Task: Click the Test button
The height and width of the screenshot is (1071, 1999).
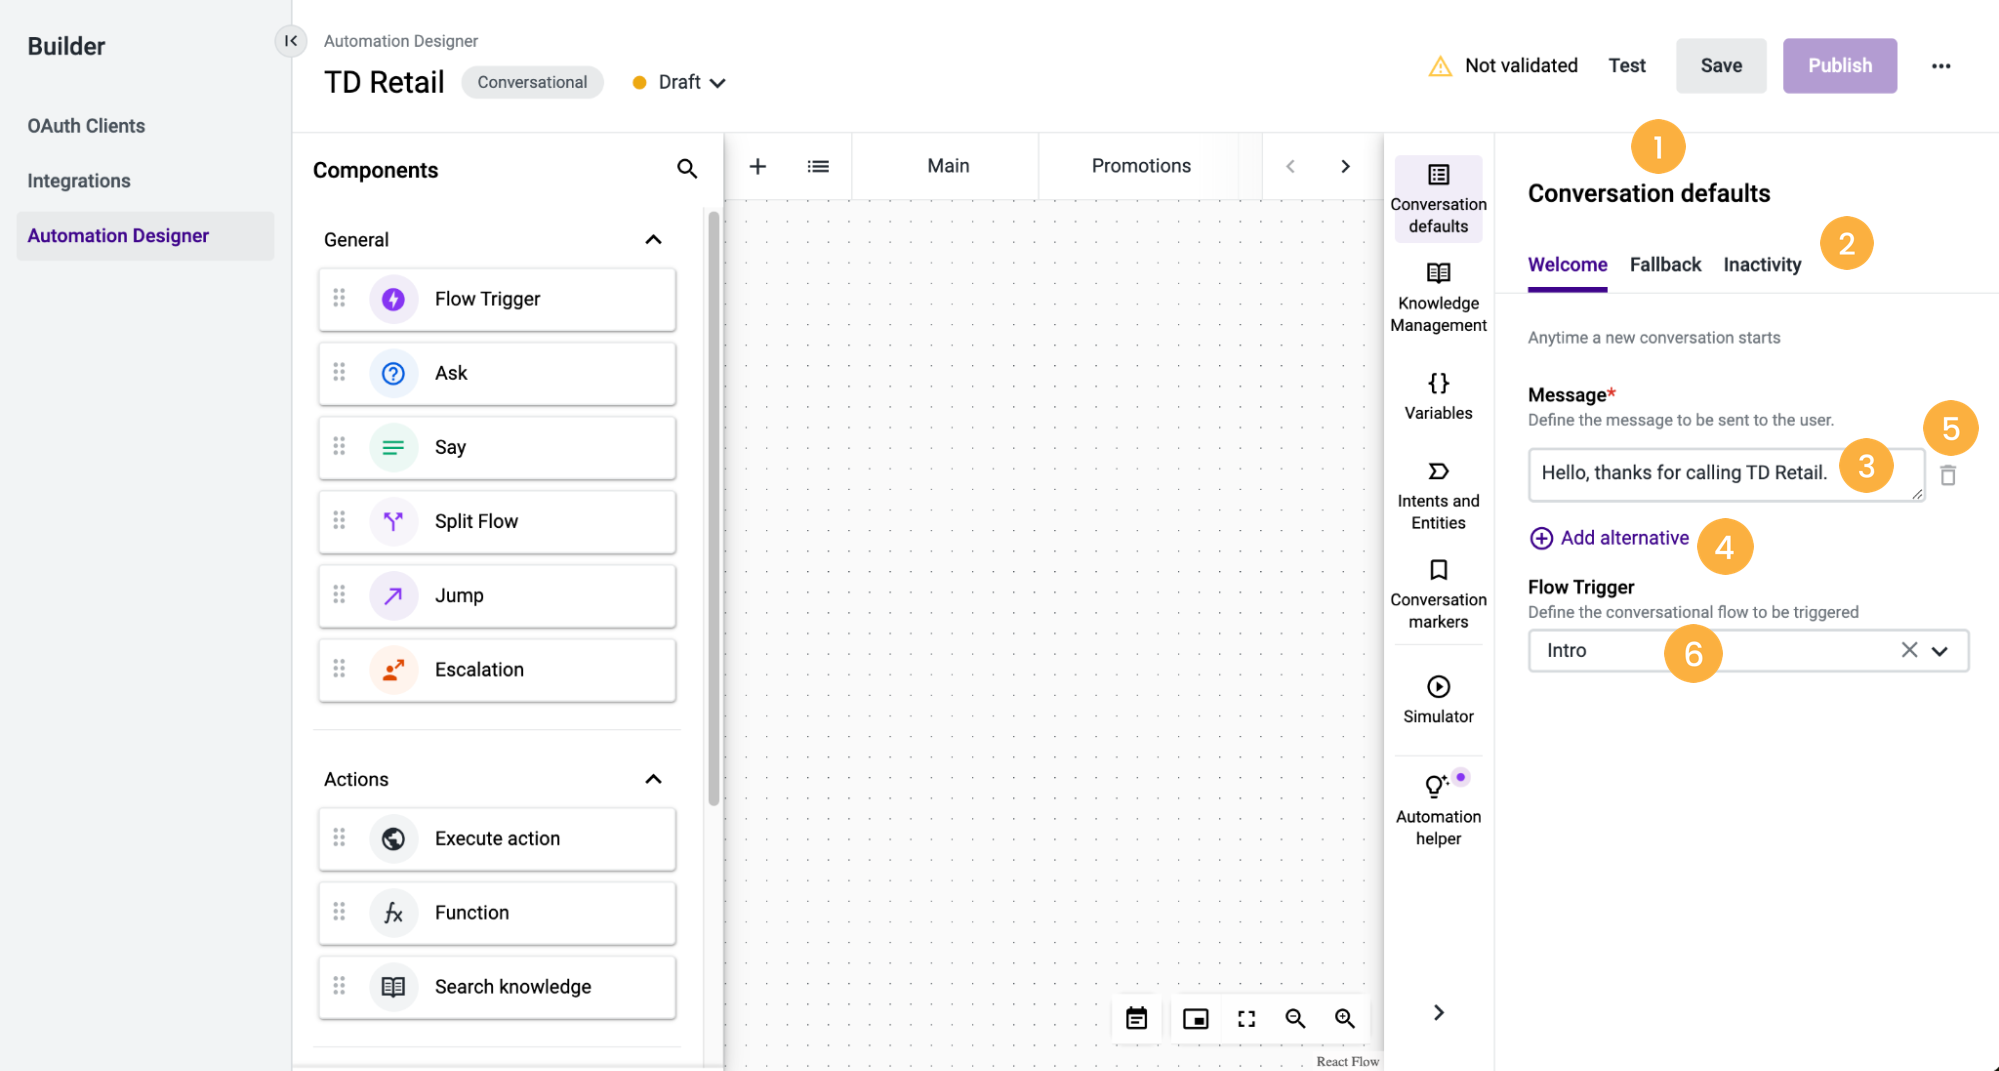Action: tap(1626, 66)
